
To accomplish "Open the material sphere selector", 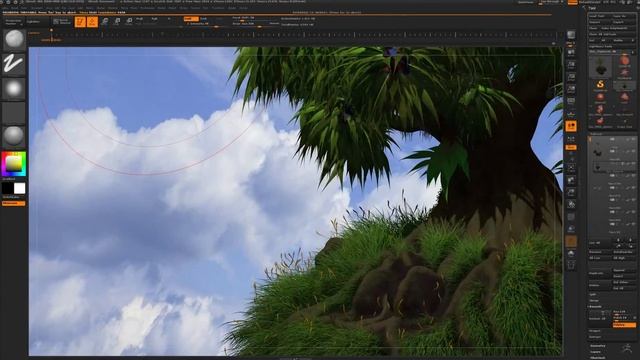I will pos(14,136).
